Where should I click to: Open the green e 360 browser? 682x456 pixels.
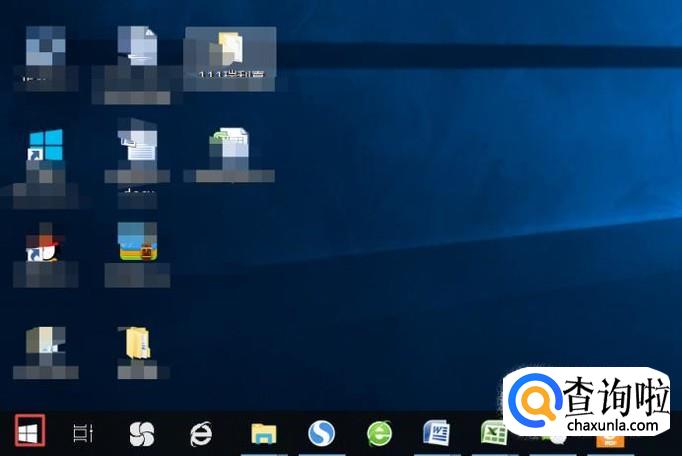379,434
